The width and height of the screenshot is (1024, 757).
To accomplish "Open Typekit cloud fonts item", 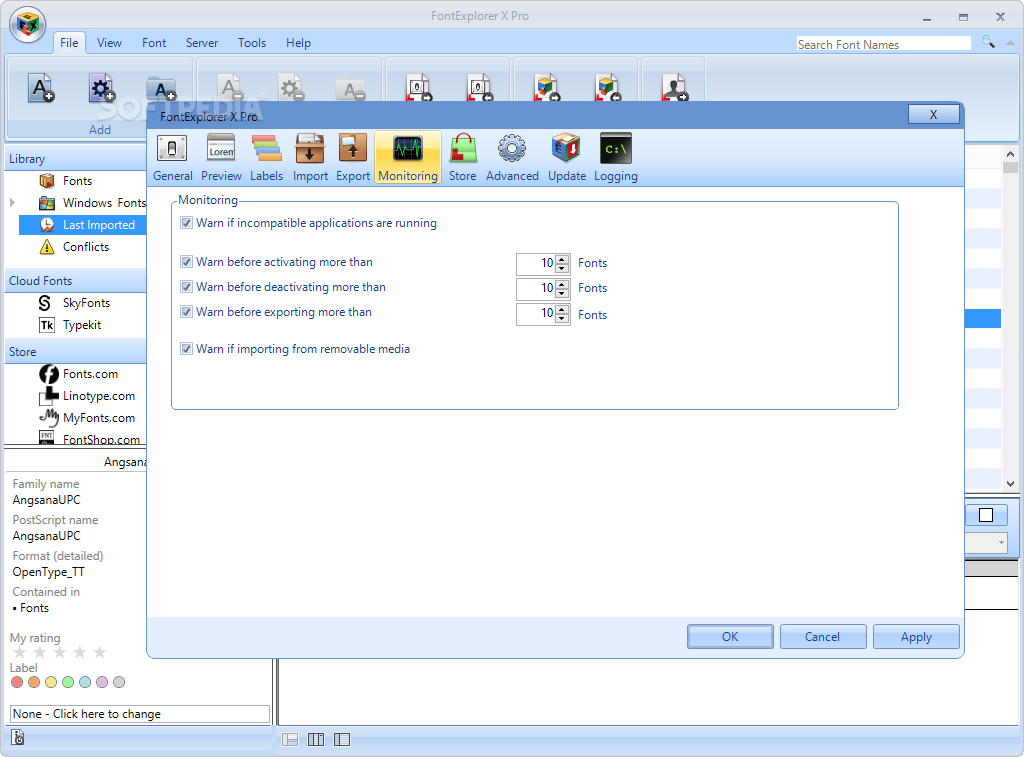I will point(82,325).
